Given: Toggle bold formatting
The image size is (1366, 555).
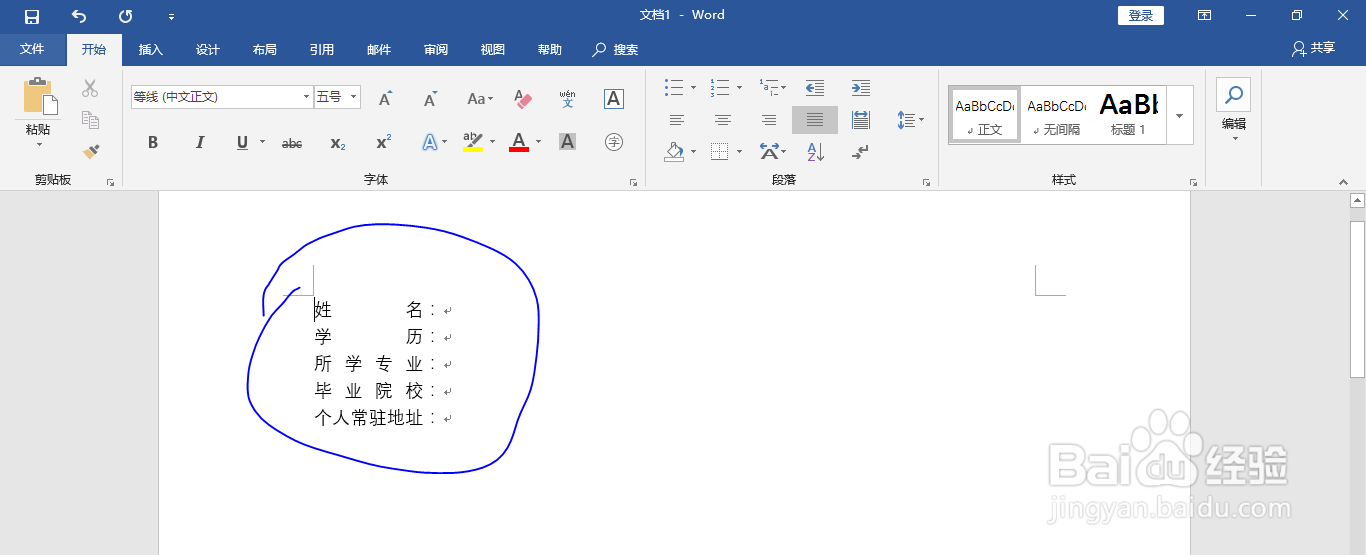Looking at the screenshot, I should (x=153, y=143).
